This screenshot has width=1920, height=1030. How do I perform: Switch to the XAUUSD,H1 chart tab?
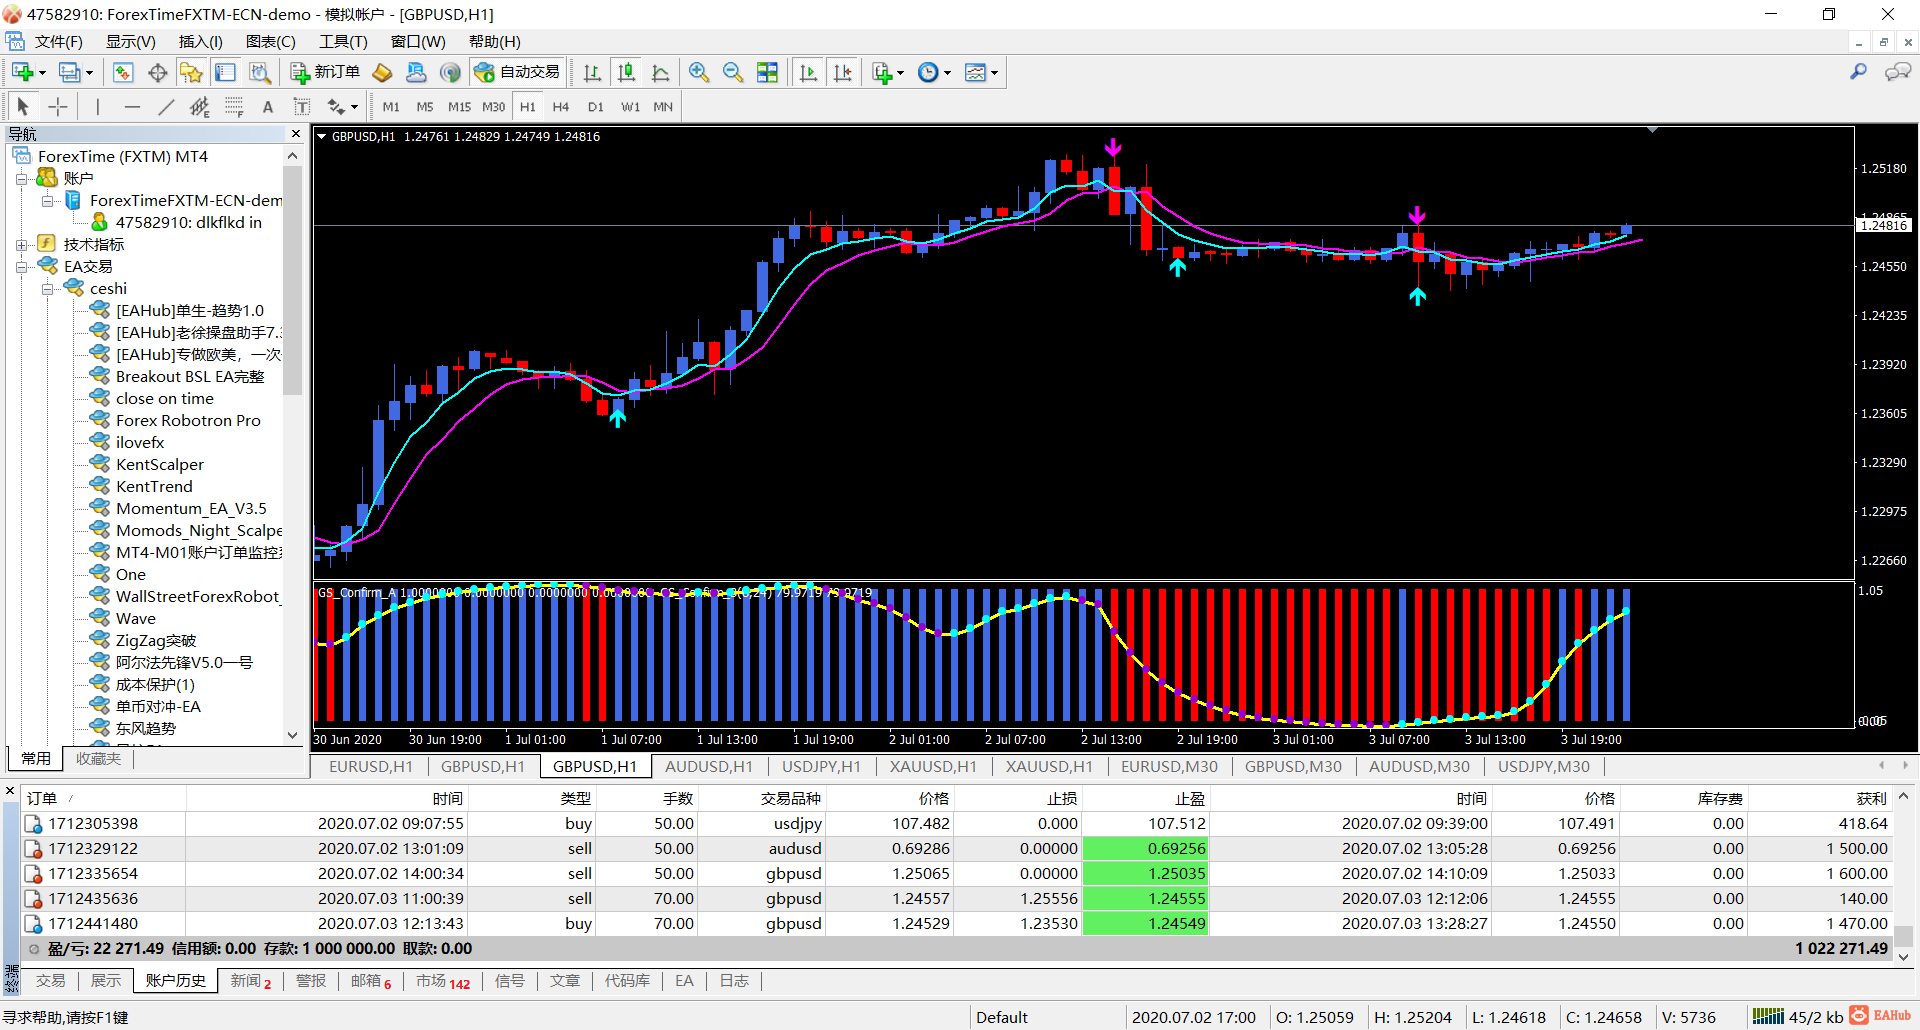coord(932,767)
